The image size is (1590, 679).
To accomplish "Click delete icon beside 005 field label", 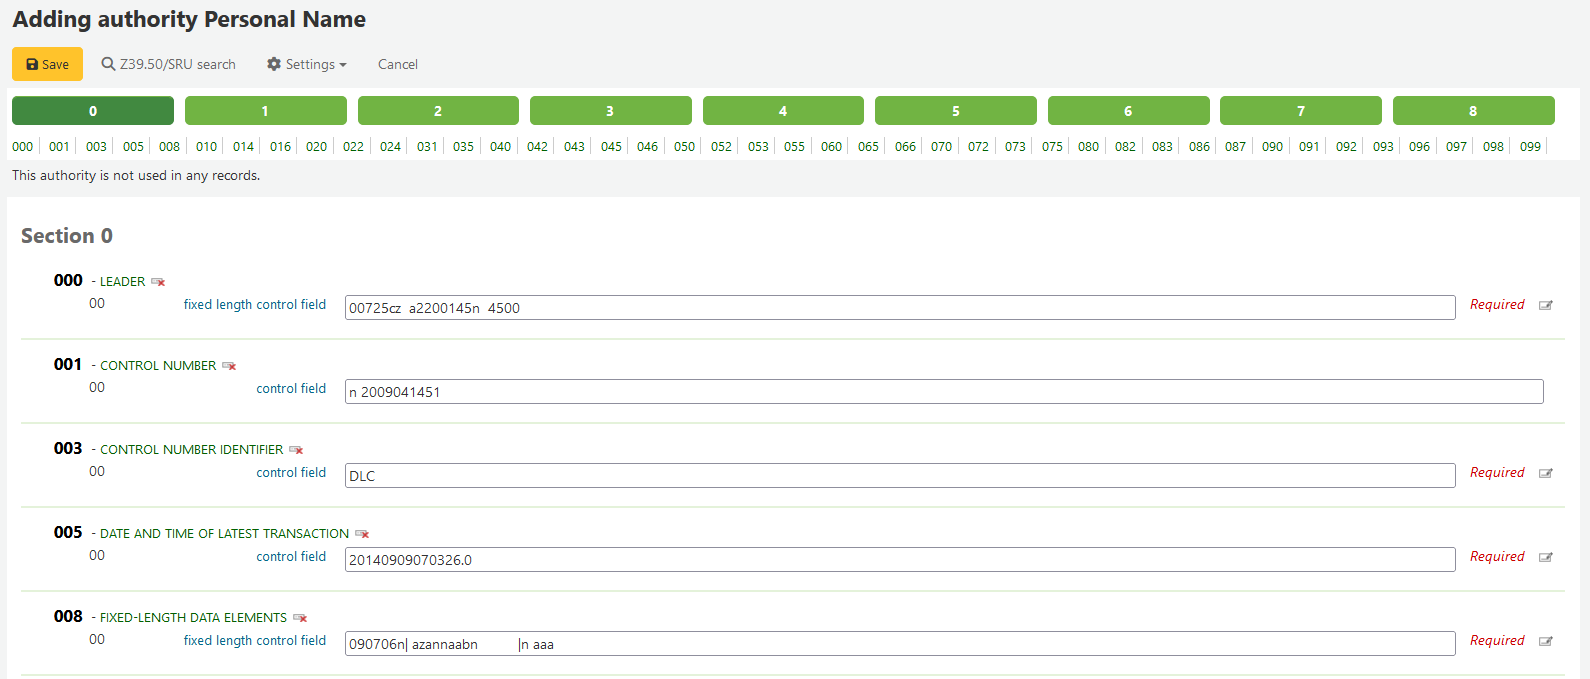I will coord(362,534).
